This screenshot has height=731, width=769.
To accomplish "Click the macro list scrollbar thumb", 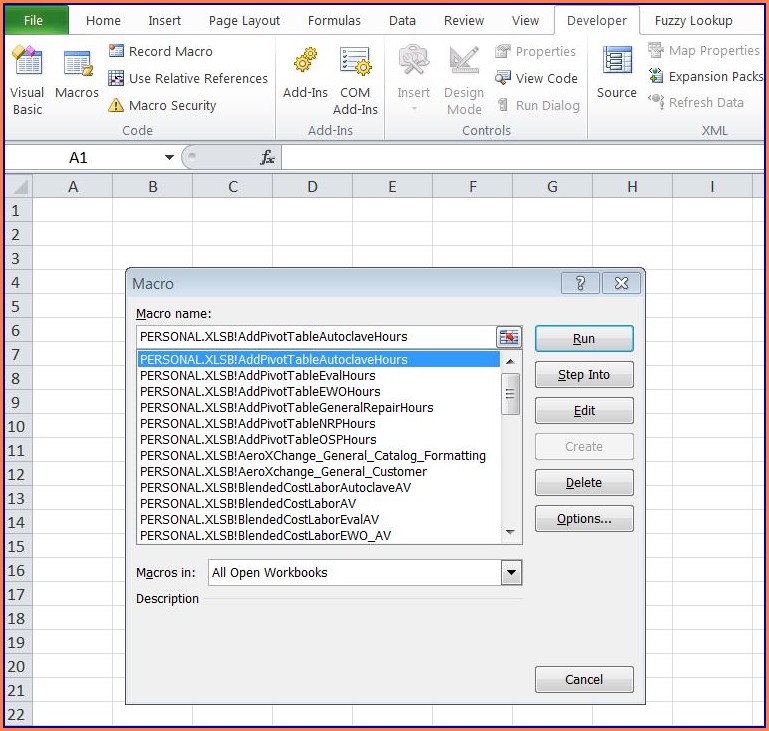I will (x=510, y=394).
